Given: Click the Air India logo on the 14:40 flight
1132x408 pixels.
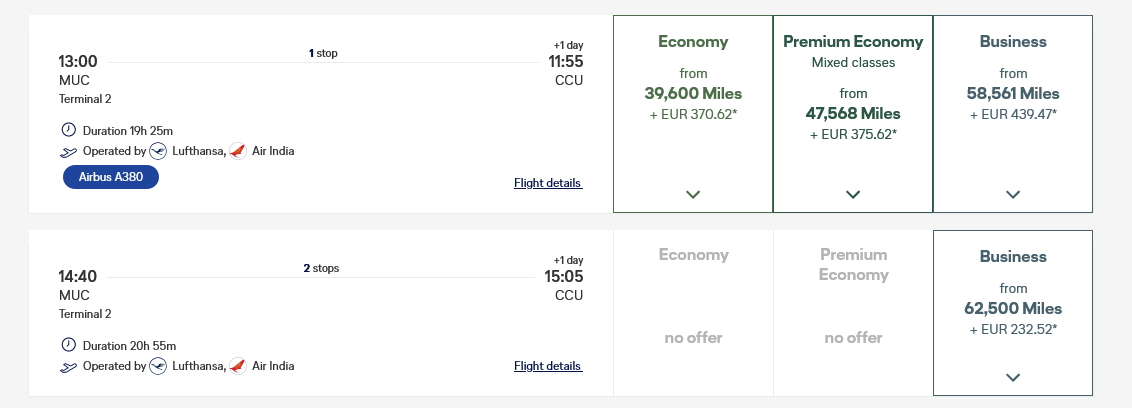Looking at the screenshot, I should (238, 366).
